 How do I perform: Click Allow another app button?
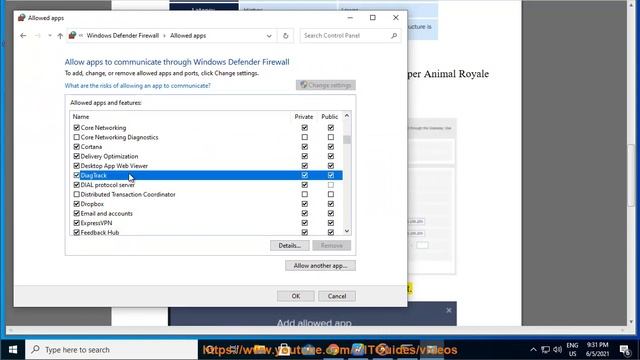click(320, 266)
